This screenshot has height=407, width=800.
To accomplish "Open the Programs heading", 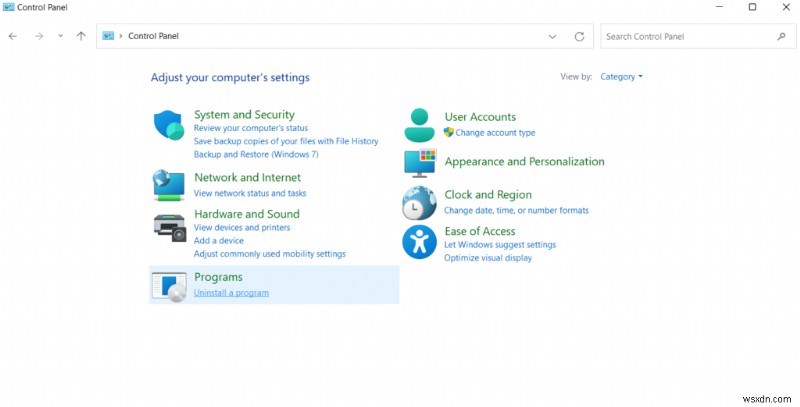I will (x=218, y=277).
